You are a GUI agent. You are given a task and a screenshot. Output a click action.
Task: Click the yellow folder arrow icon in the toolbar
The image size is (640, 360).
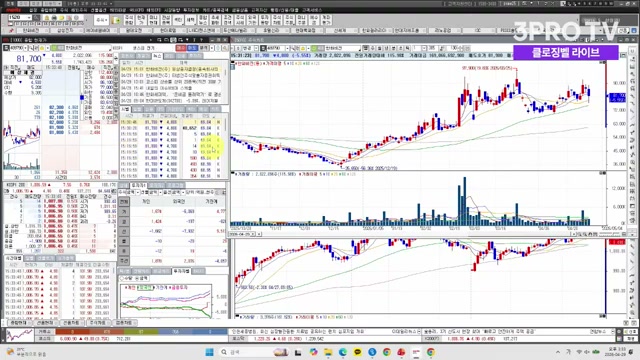pyautogui.click(x=116, y=20)
